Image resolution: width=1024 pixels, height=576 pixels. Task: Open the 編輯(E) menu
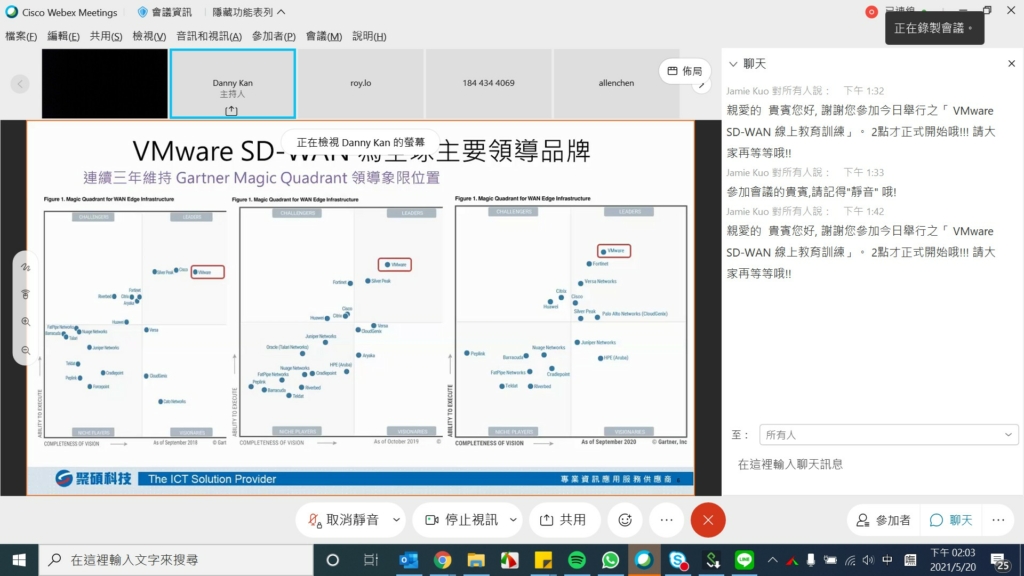pyautogui.click(x=63, y=36)
